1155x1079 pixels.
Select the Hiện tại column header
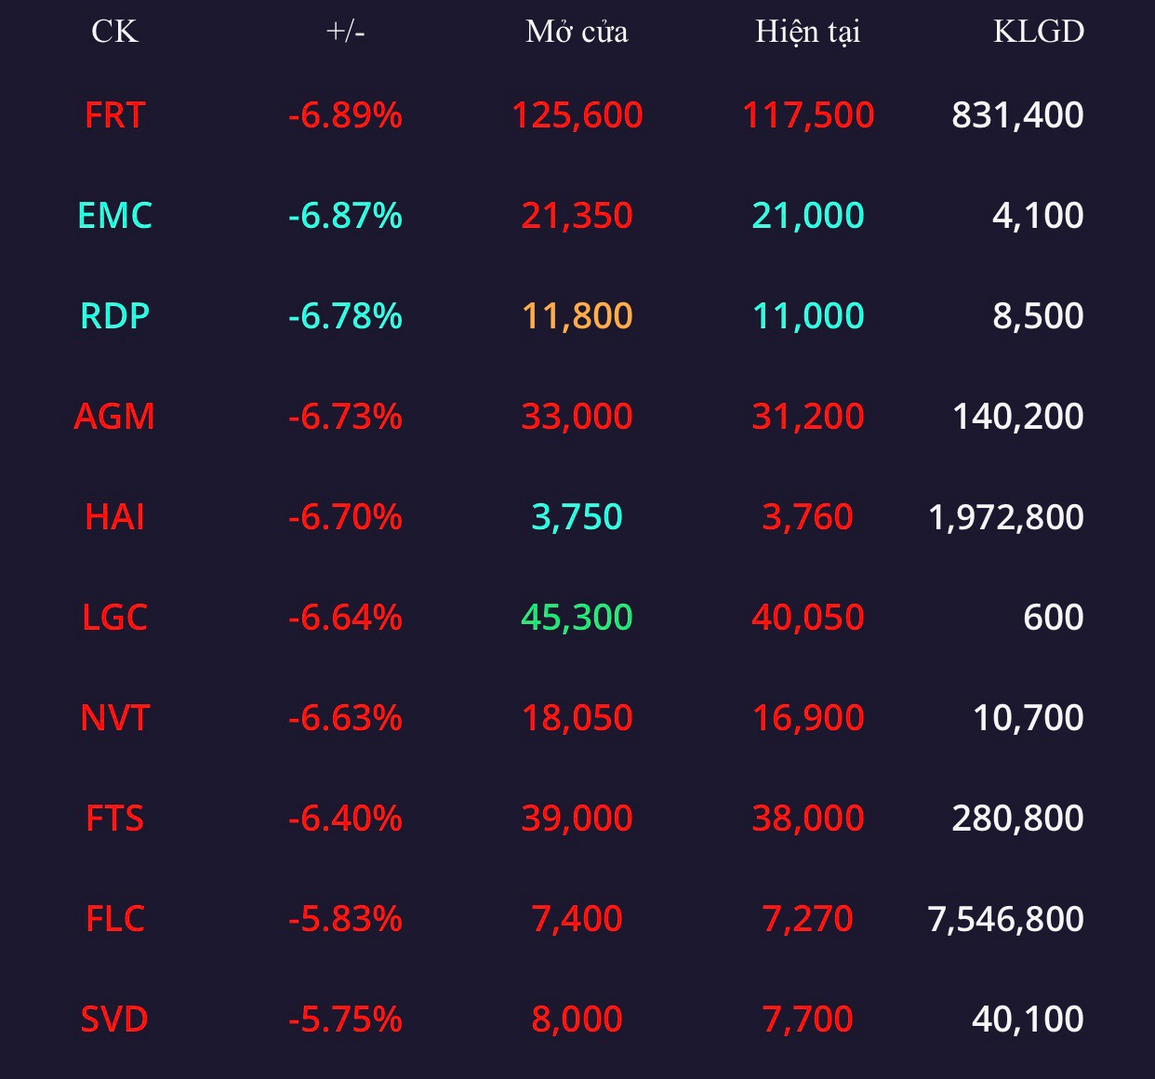tap(808, 32)
